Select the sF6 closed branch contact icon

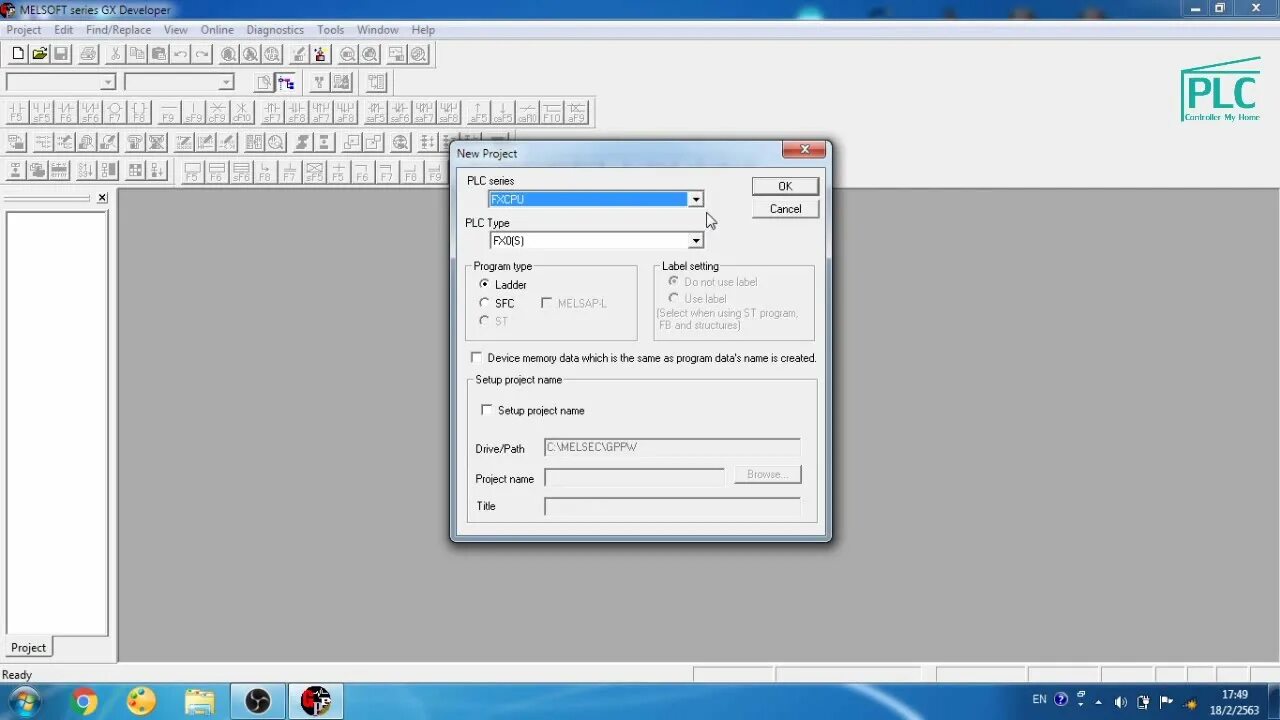[90, 112]
